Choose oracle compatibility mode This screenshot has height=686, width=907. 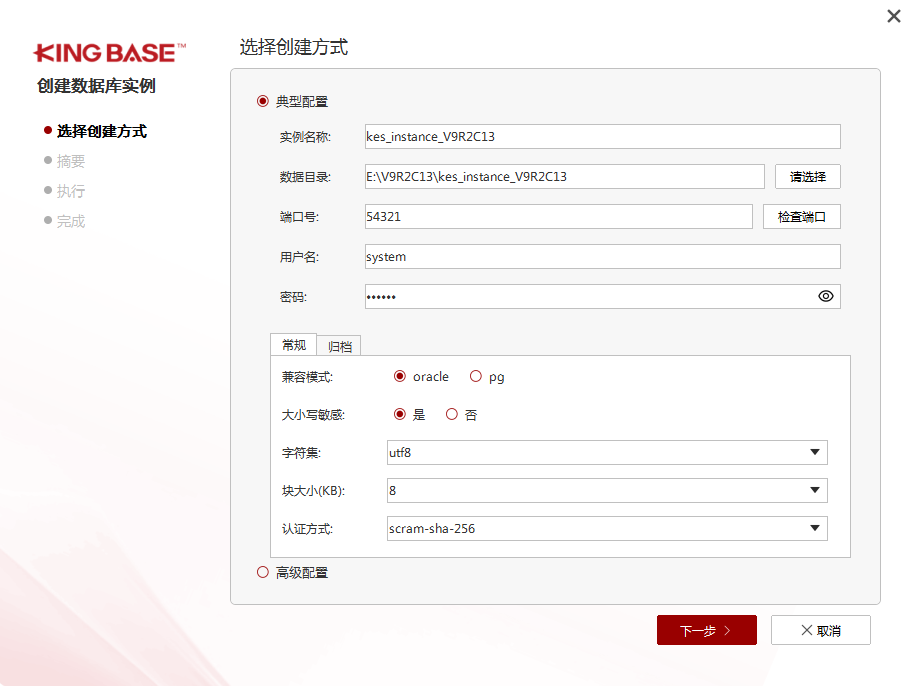[x=400, y=377]
